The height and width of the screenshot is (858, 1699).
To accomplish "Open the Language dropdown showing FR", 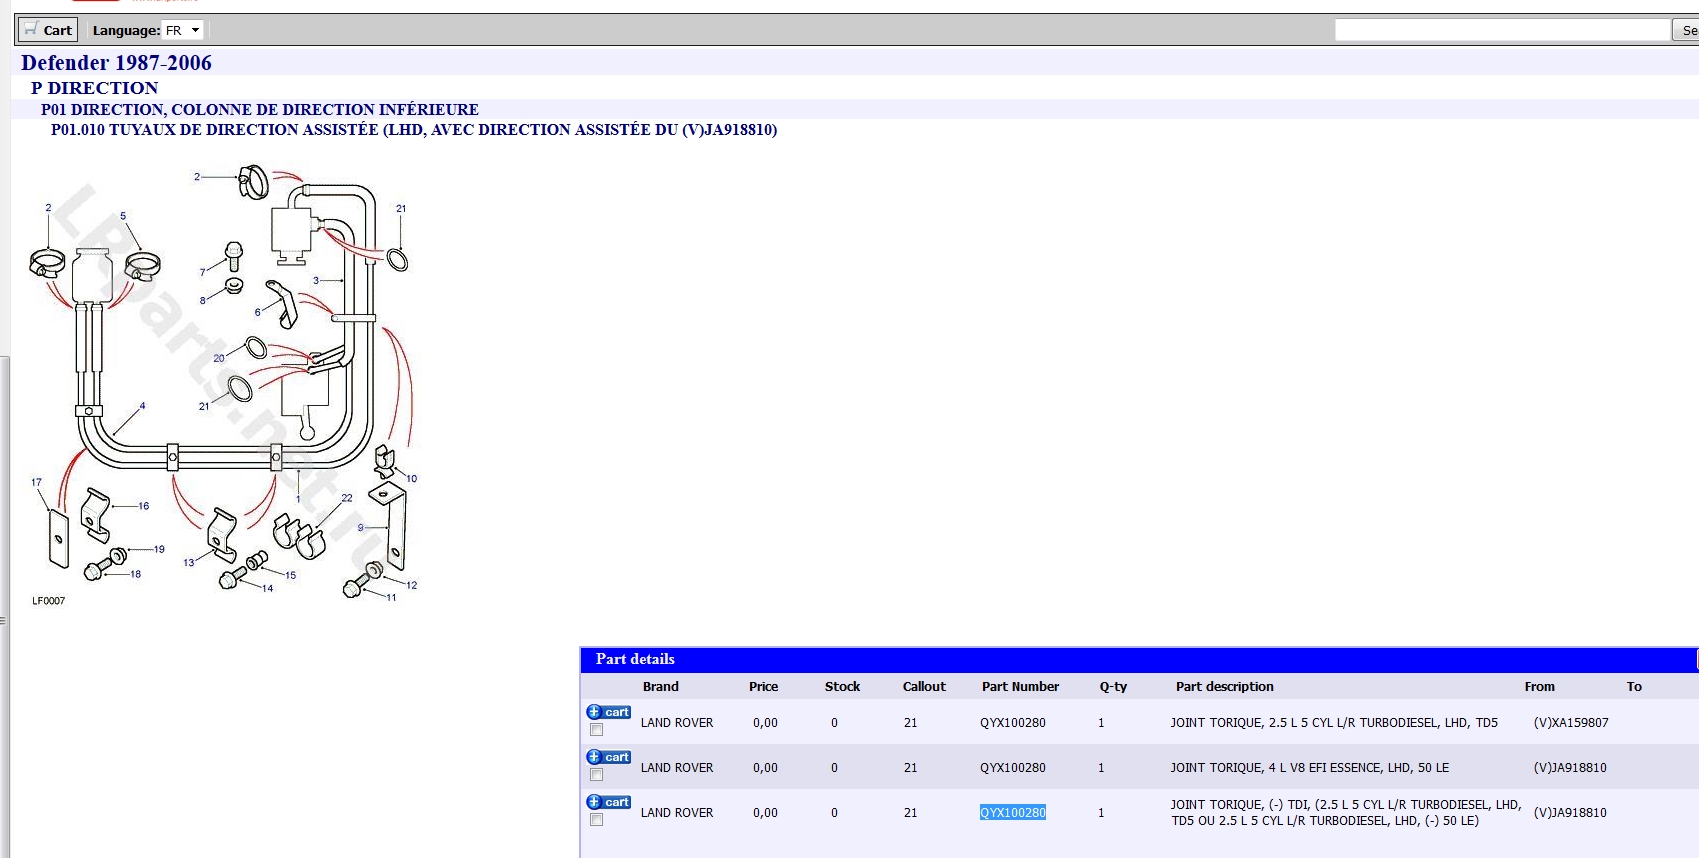I will 183,30.
